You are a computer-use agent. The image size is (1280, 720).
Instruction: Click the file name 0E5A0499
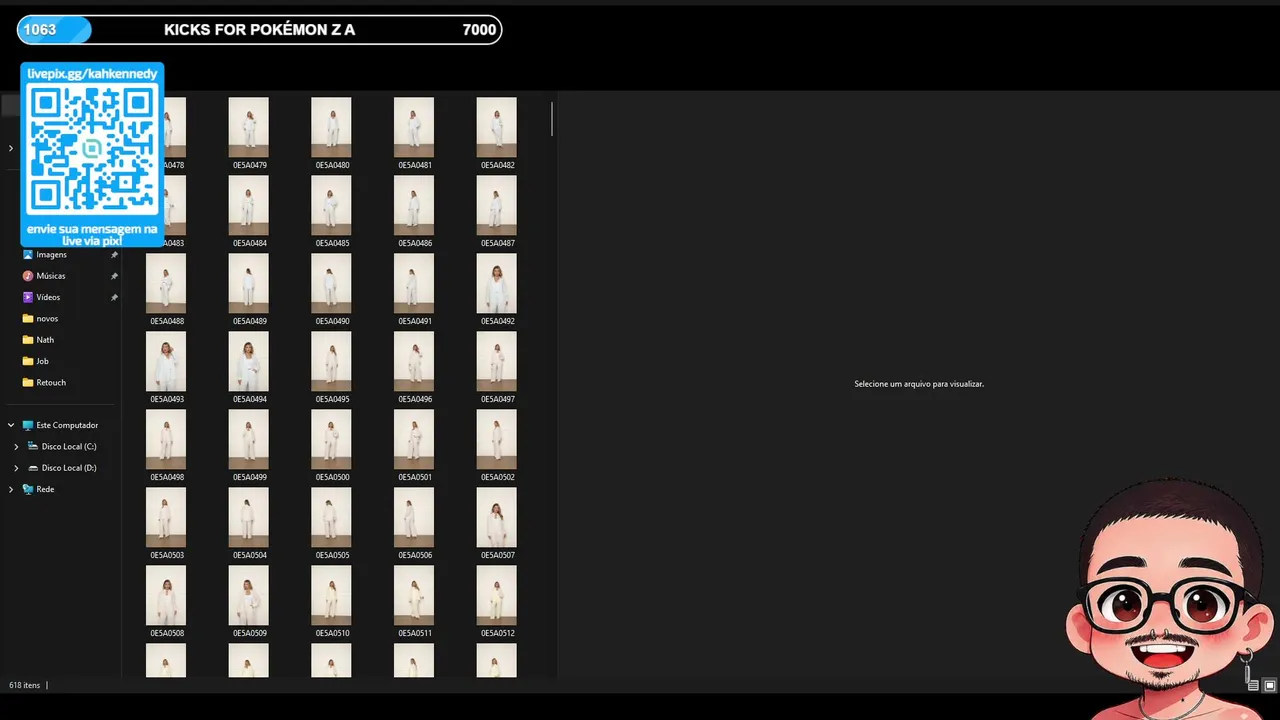click(250, 477)
